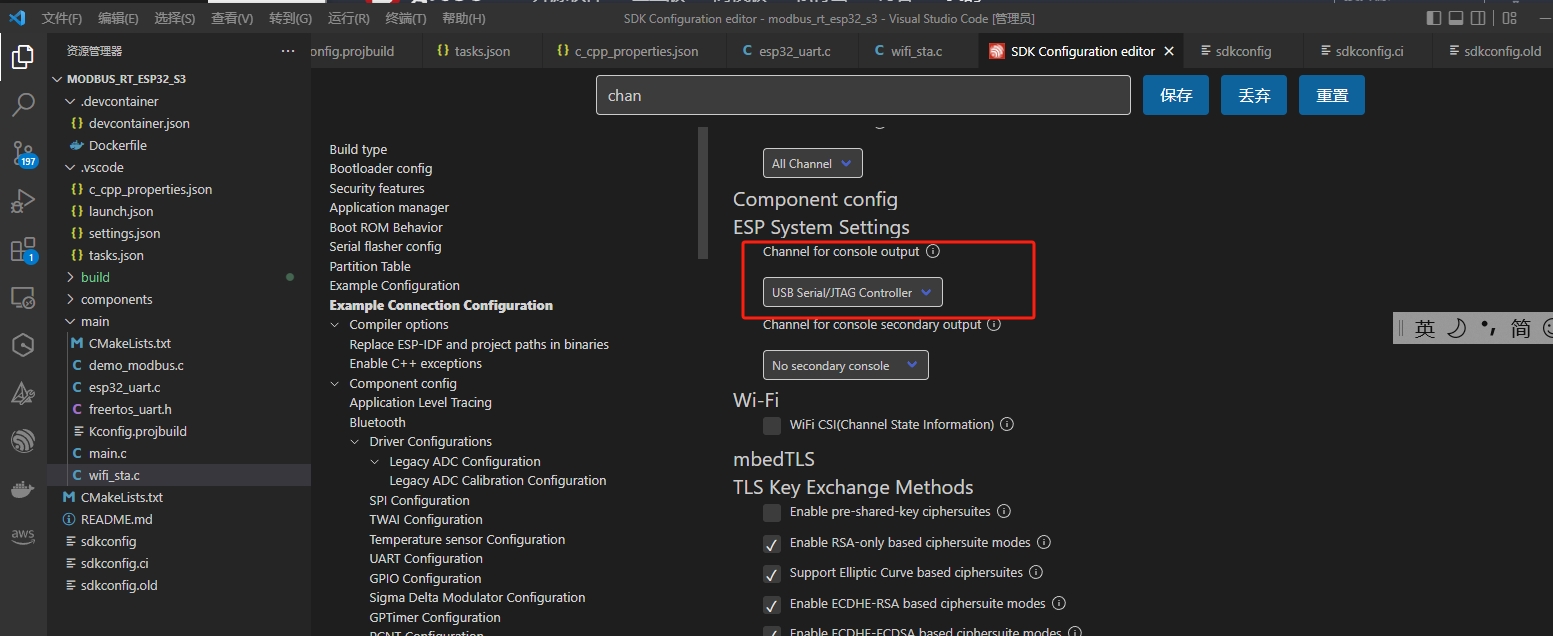Screen dimensions: 1553x636
Task: Open the Remote Explorer view
Action: click(22, 298)
